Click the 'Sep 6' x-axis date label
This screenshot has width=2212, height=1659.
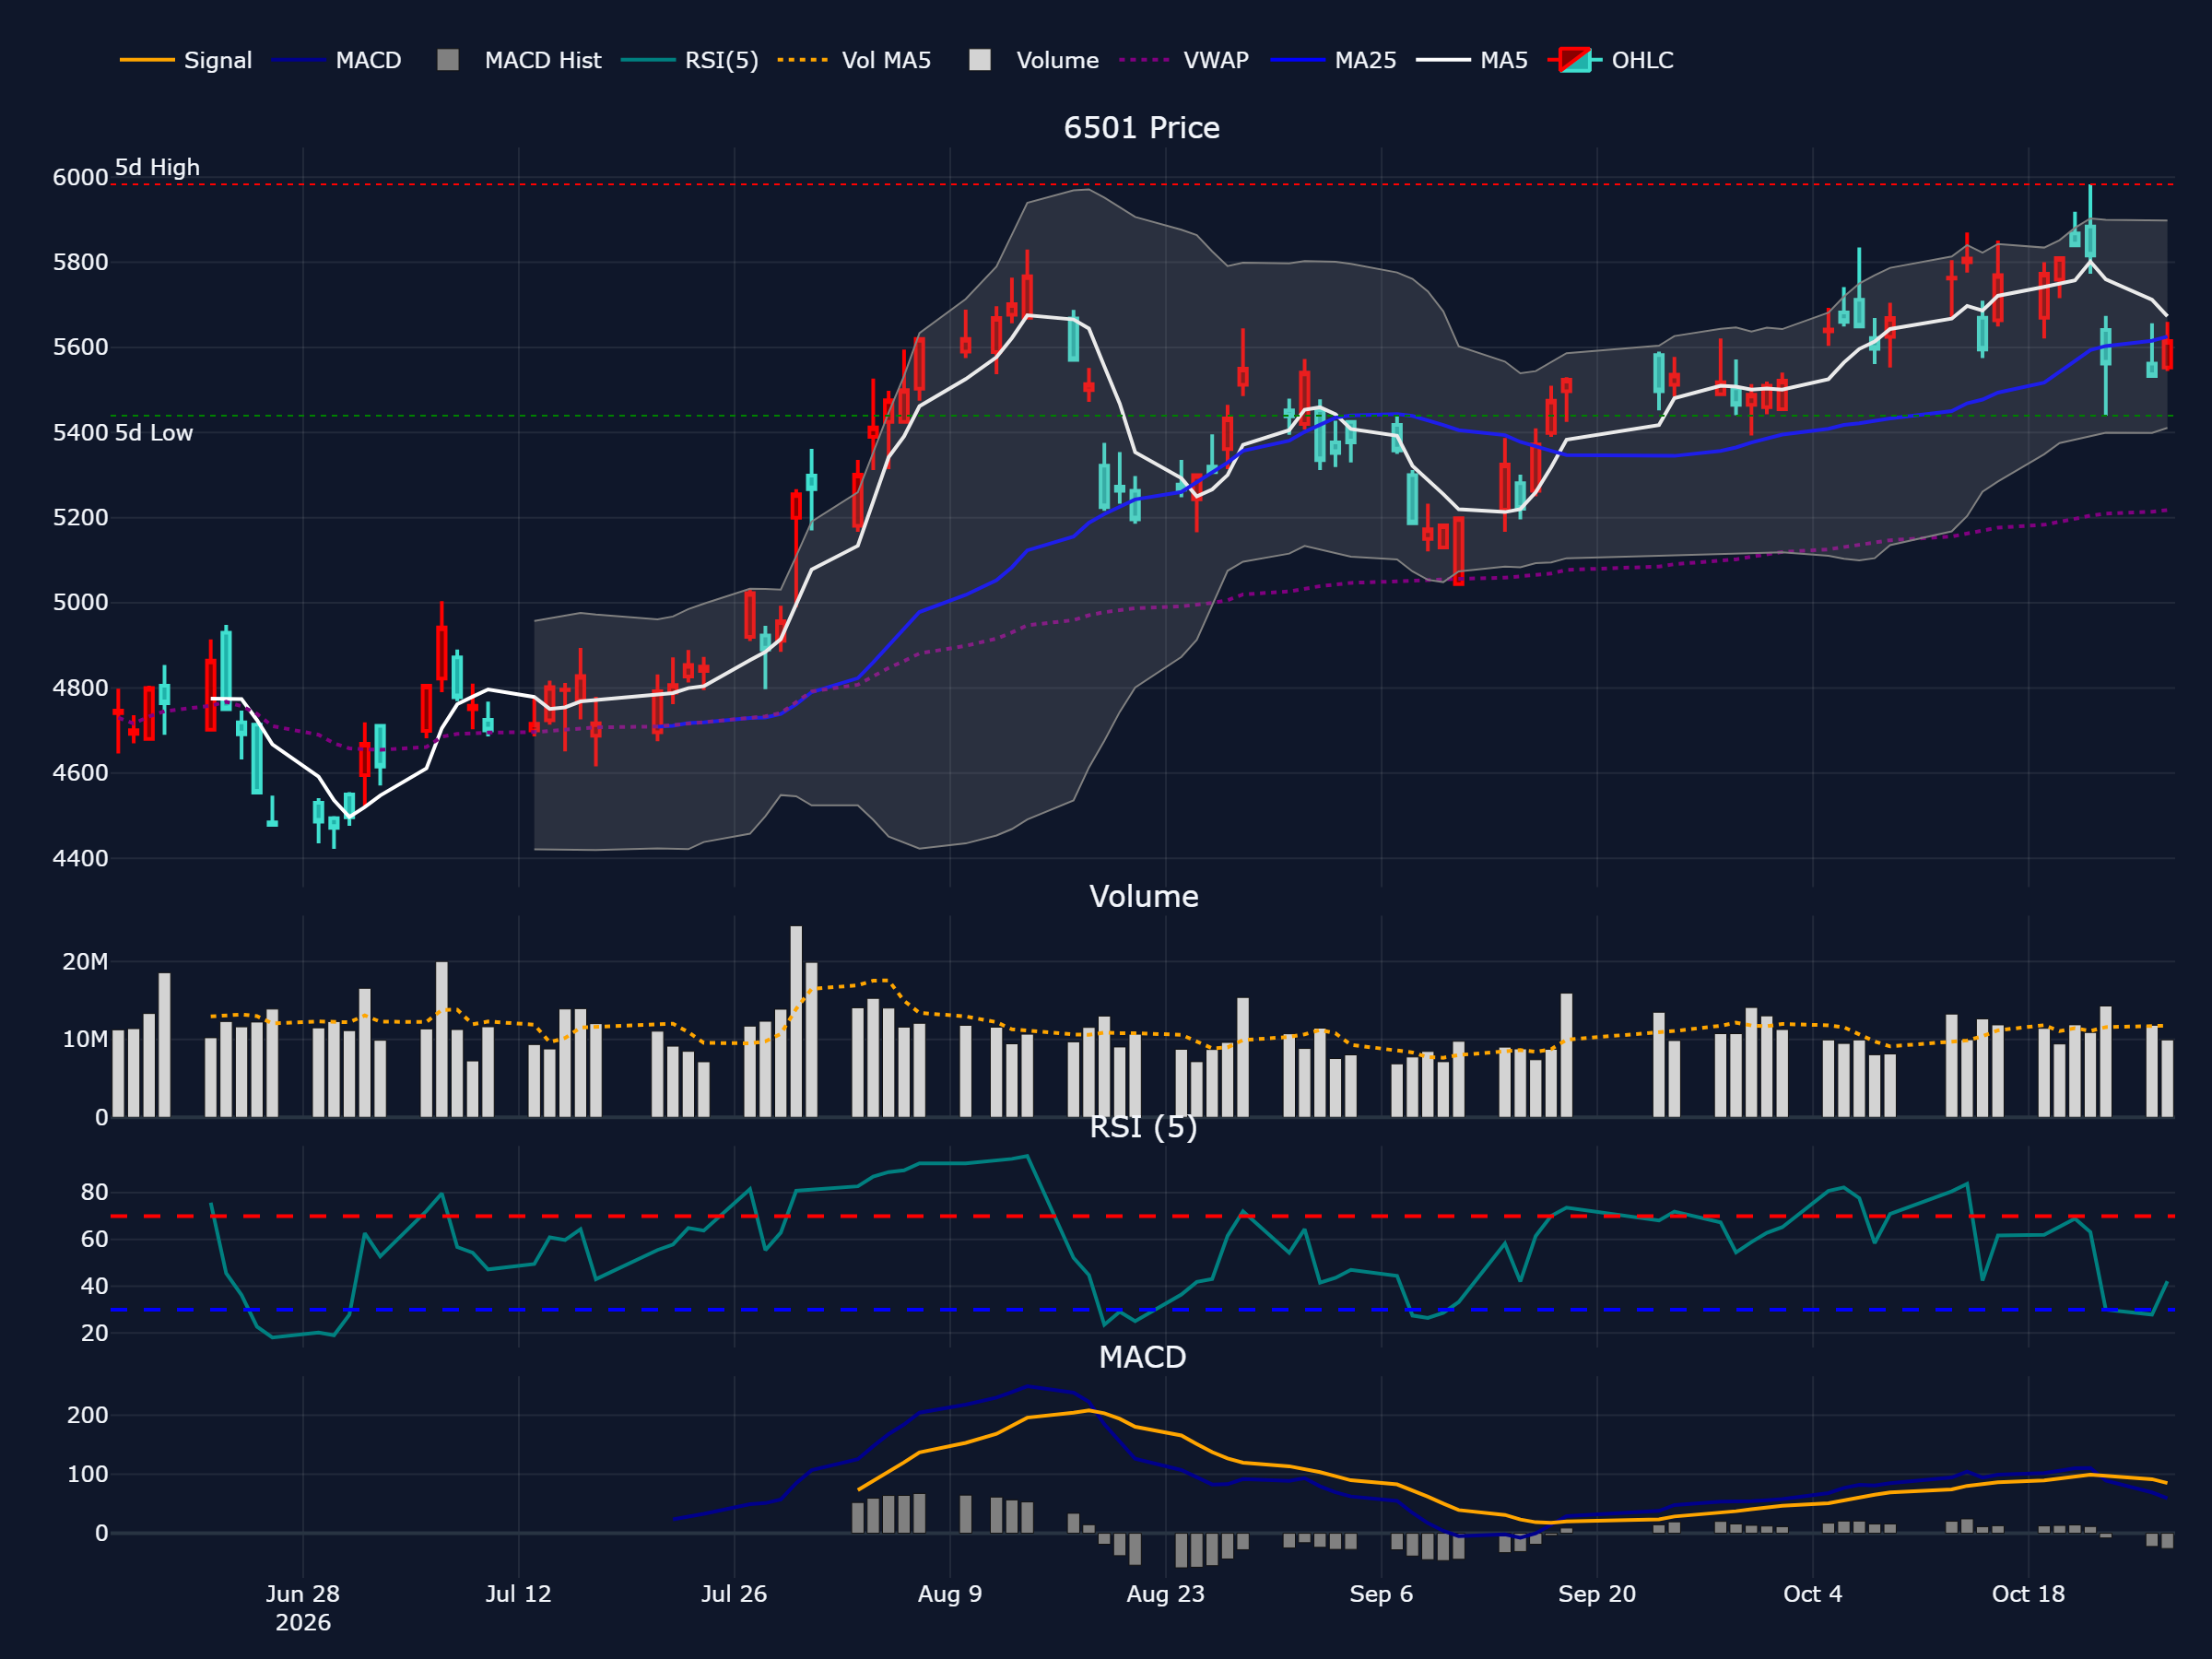[x=1381, y=1594]
